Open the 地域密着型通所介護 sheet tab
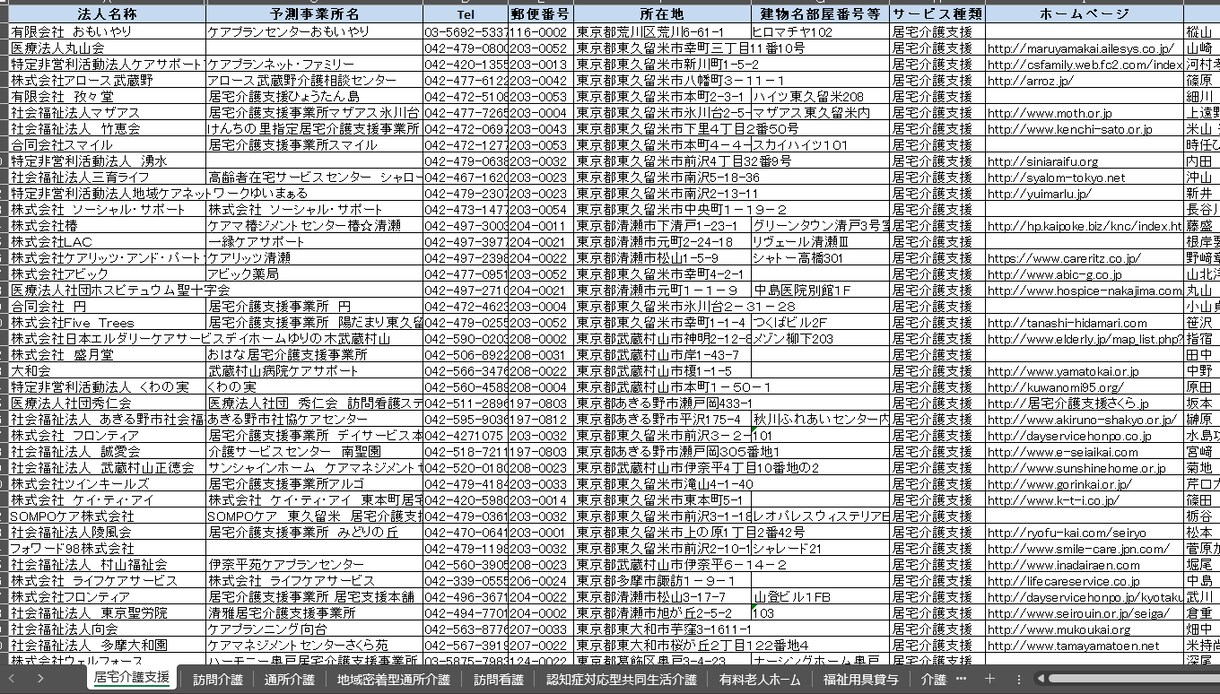 [393, 679]
